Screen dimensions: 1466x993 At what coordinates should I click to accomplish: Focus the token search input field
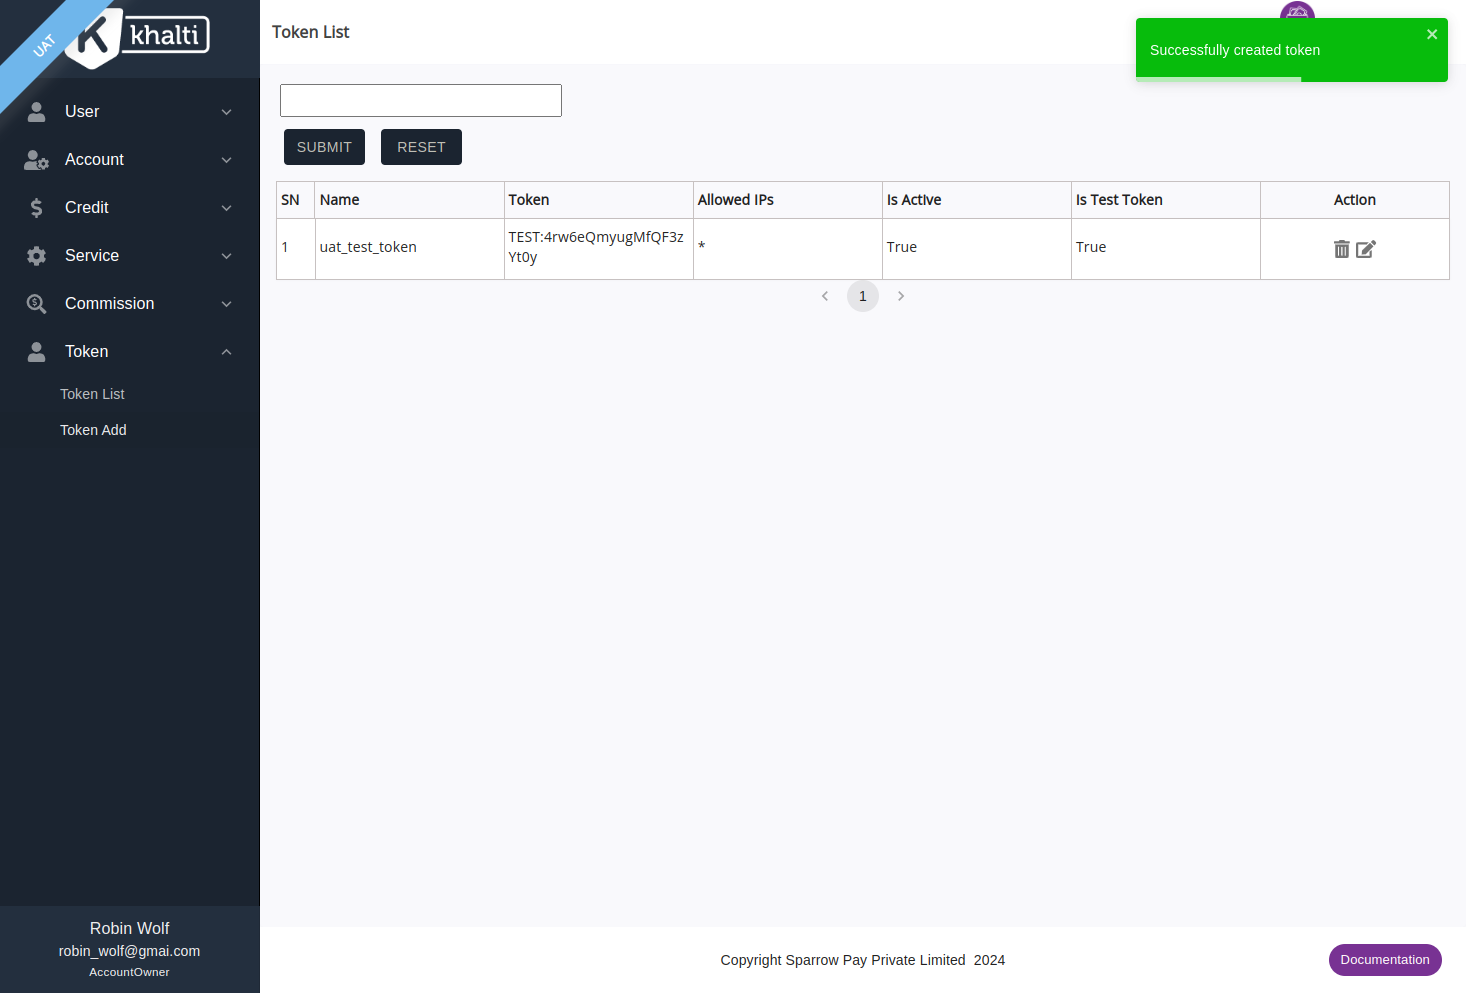point(421,101)
